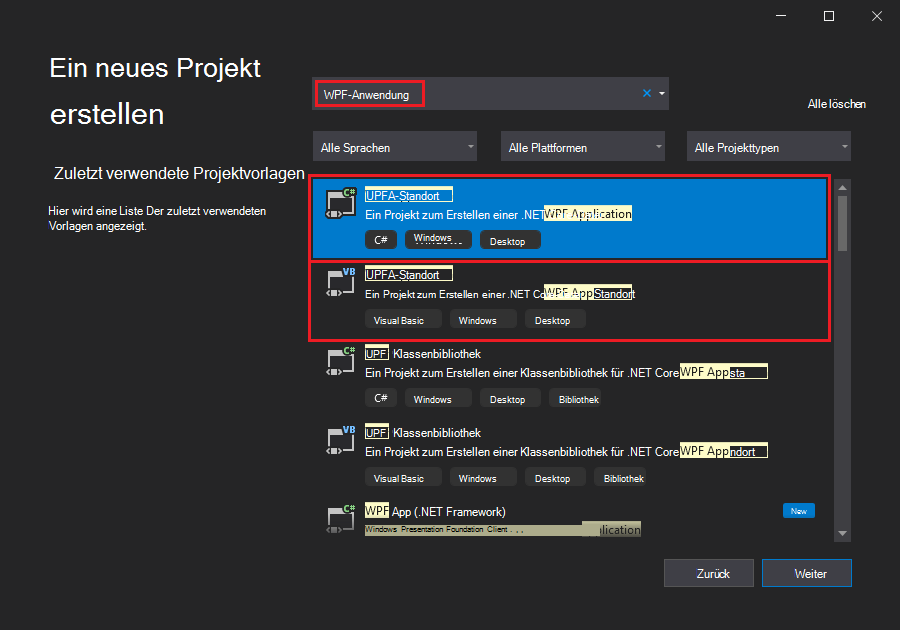Click the scrollbar up arrow in template list
Image resolution: width=900 pixels, height=630 pixels.
click(842, 187)
